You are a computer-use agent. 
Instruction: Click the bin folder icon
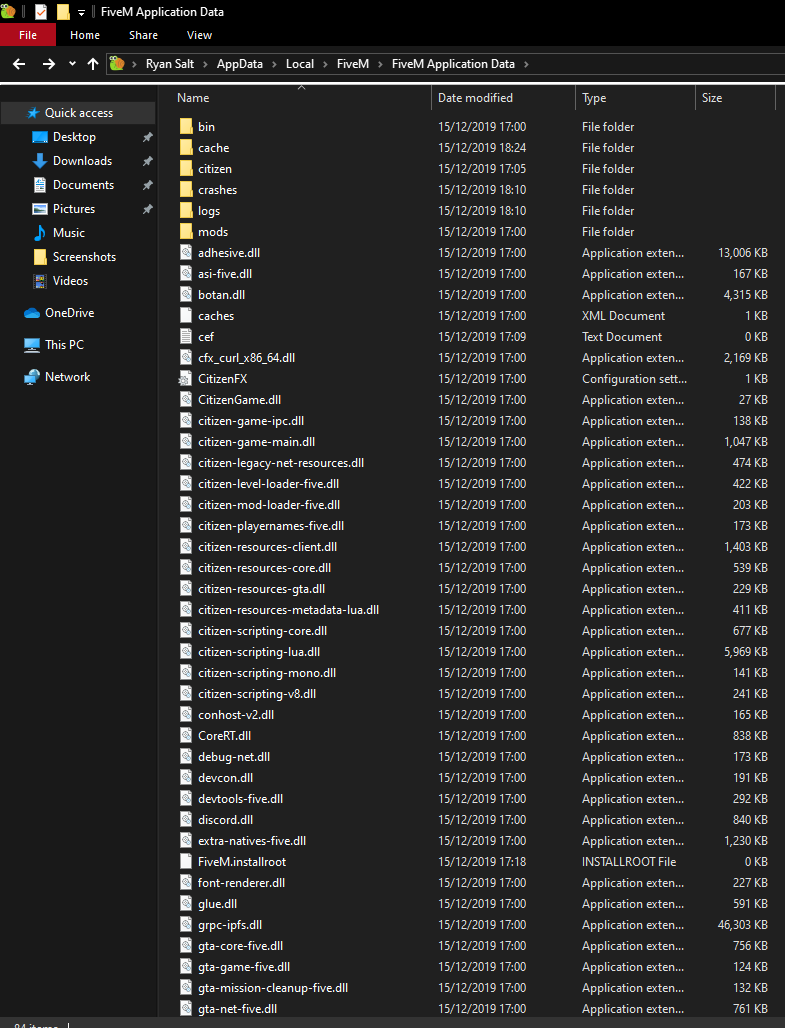click(x=186, y=127)
